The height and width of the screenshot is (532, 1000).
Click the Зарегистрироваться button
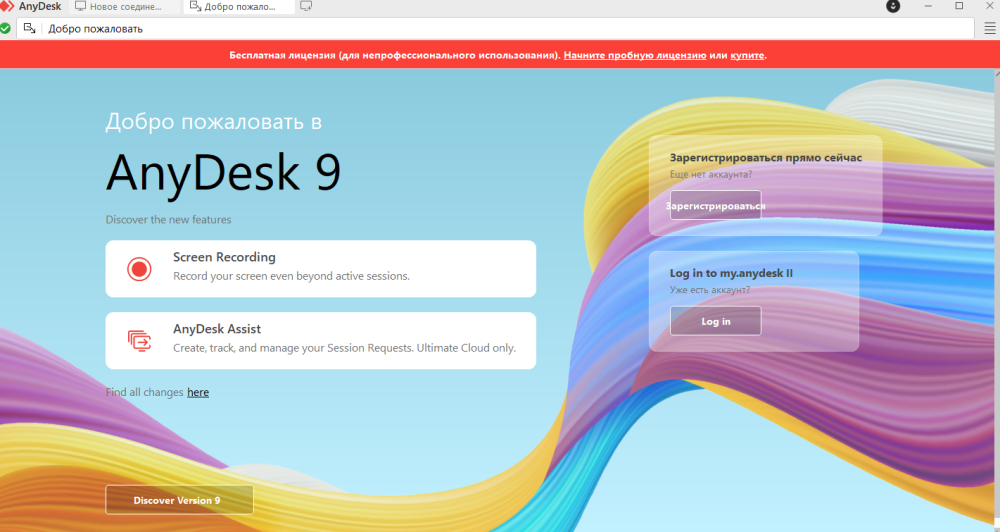coord(716,205)
